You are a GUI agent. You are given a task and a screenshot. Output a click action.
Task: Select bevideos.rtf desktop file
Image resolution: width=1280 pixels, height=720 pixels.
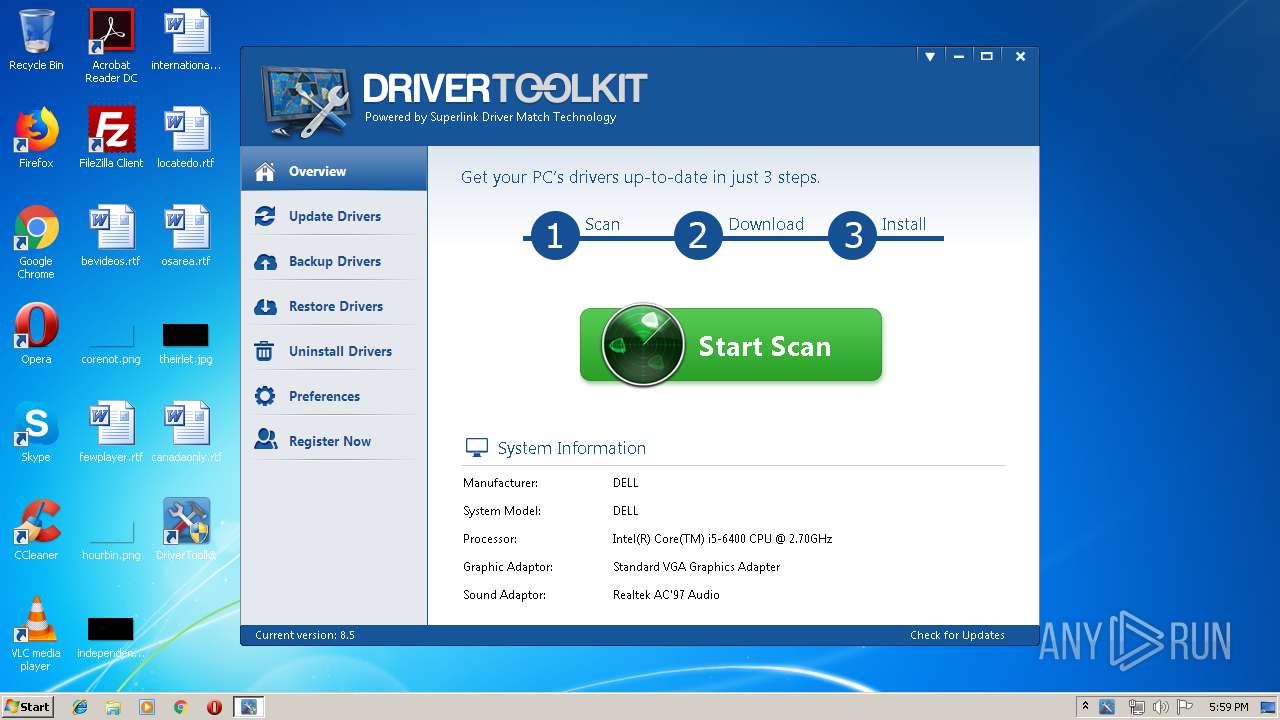pos(111,236)
